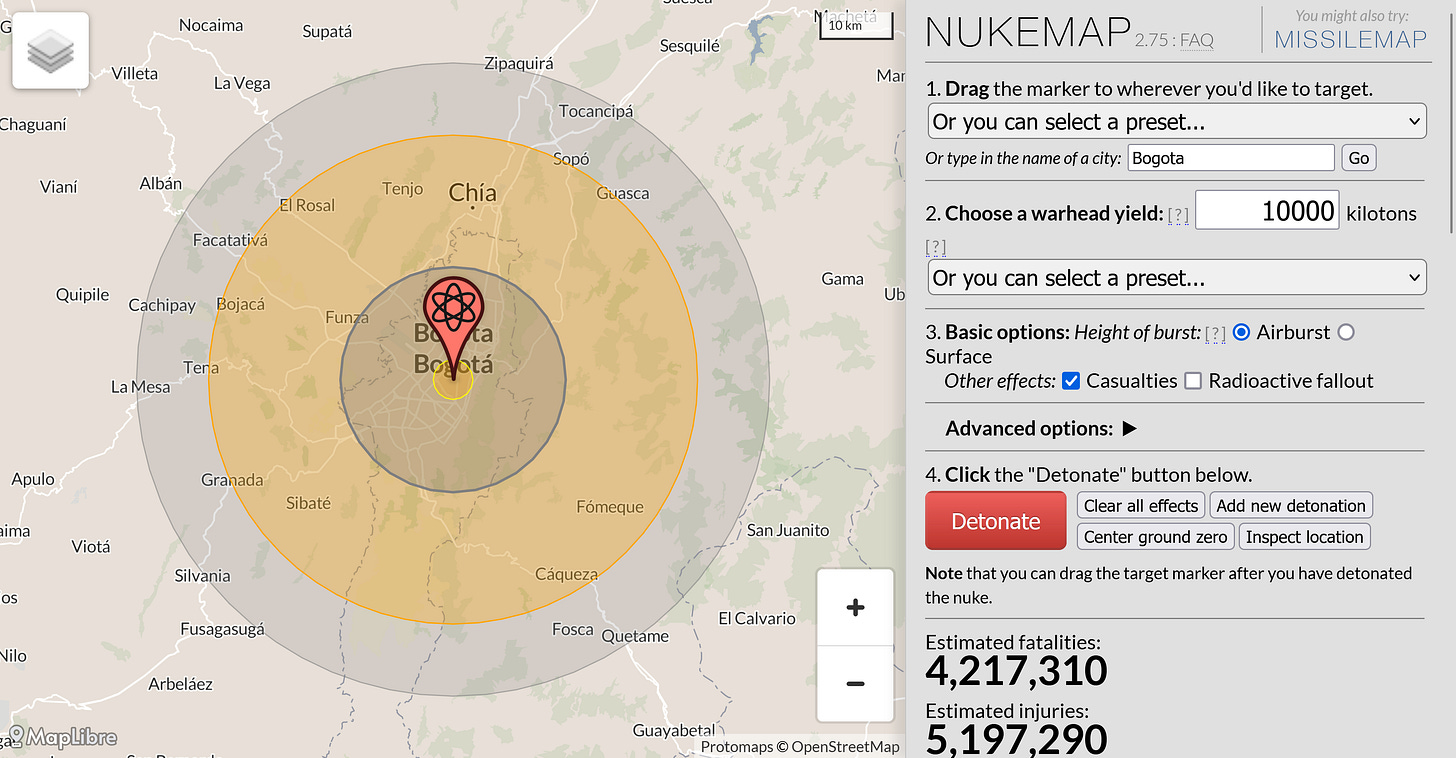This screenshot has width=1456, height=758.
Task: Click the Facatativá town label
Action: [231, 241]
